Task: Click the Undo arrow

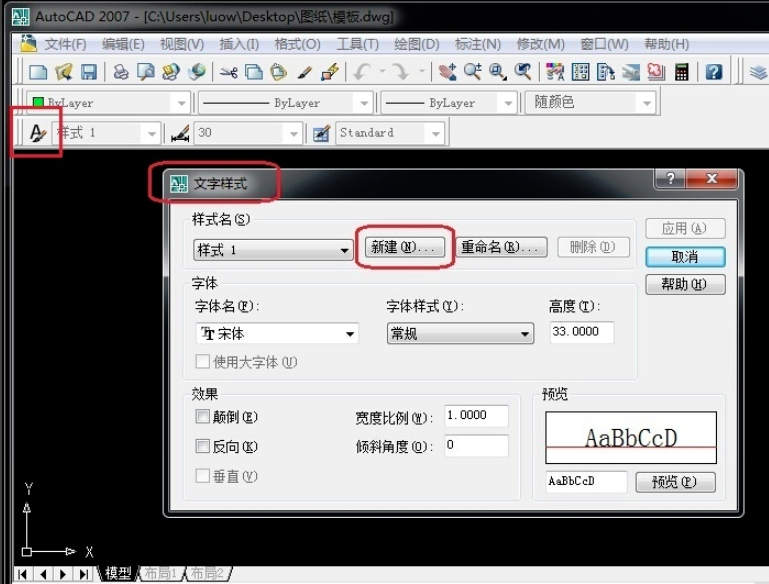Action: tap(361, 73)
